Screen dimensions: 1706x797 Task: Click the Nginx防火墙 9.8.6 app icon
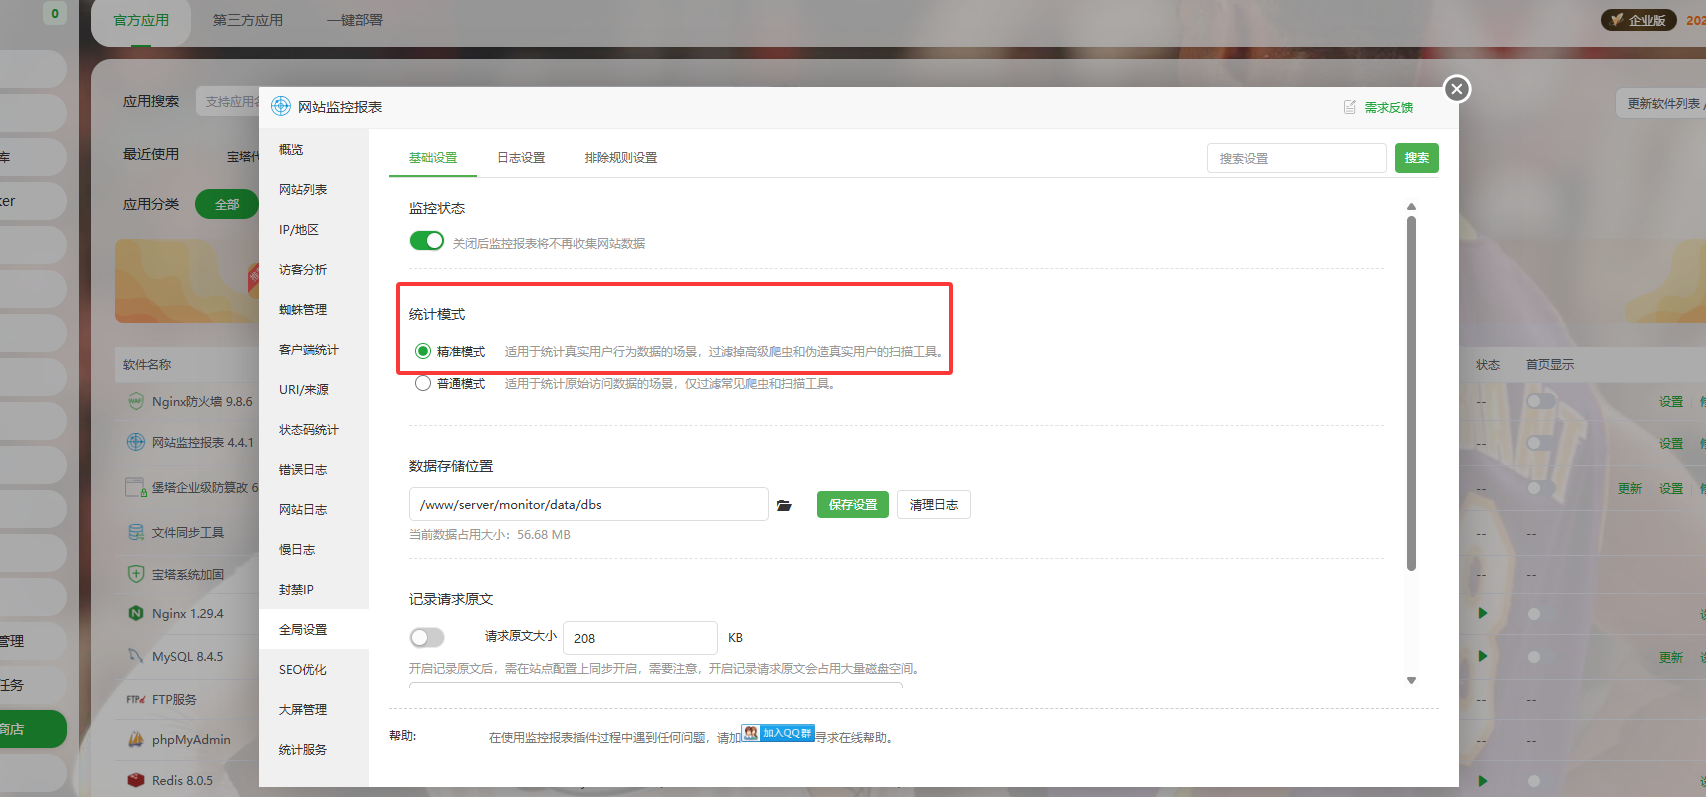(136, 401)
